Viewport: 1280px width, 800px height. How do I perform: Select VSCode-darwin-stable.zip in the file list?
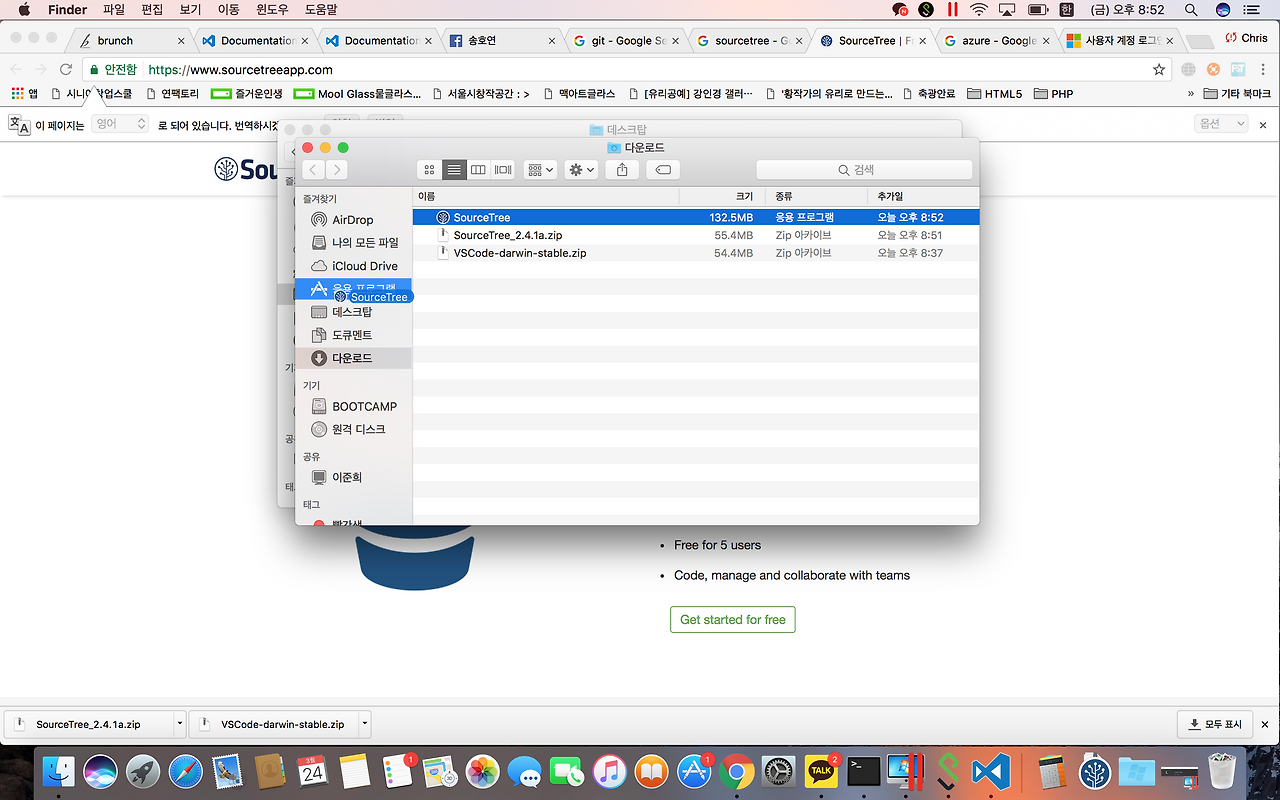click(x=696, y=253)
